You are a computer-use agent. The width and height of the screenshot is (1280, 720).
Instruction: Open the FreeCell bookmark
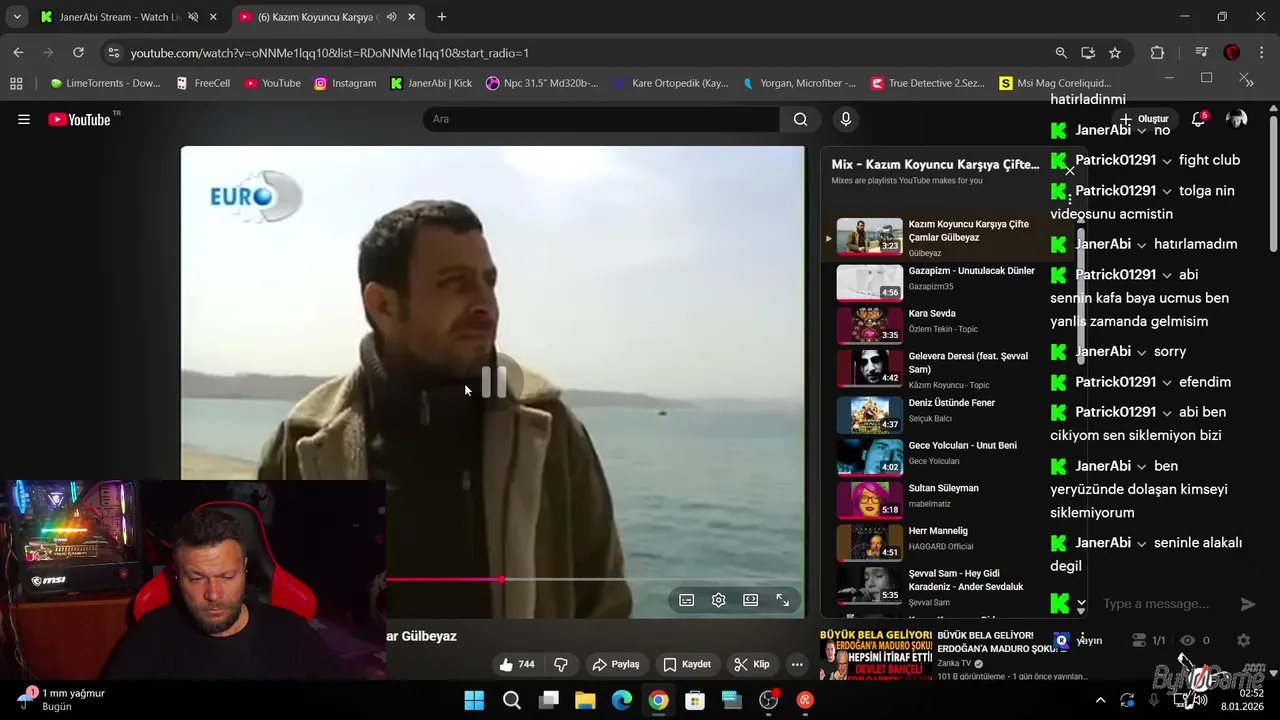pos(203,83)
